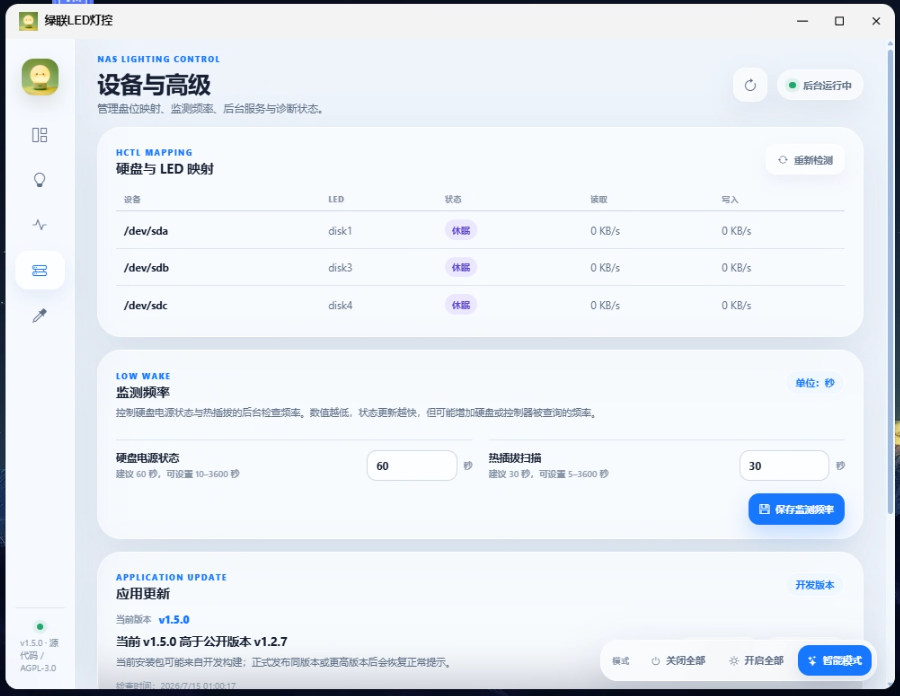The height and width of the screenshot is (696, 900).
Task: Open the activity pulse sidebar icon
Action: tap(40, 224)
